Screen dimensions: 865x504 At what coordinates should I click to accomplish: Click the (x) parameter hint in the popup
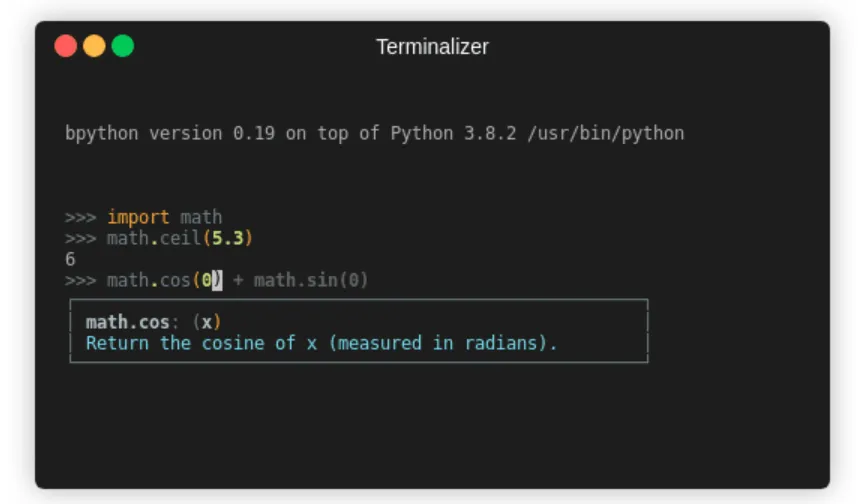click(207, 322)
